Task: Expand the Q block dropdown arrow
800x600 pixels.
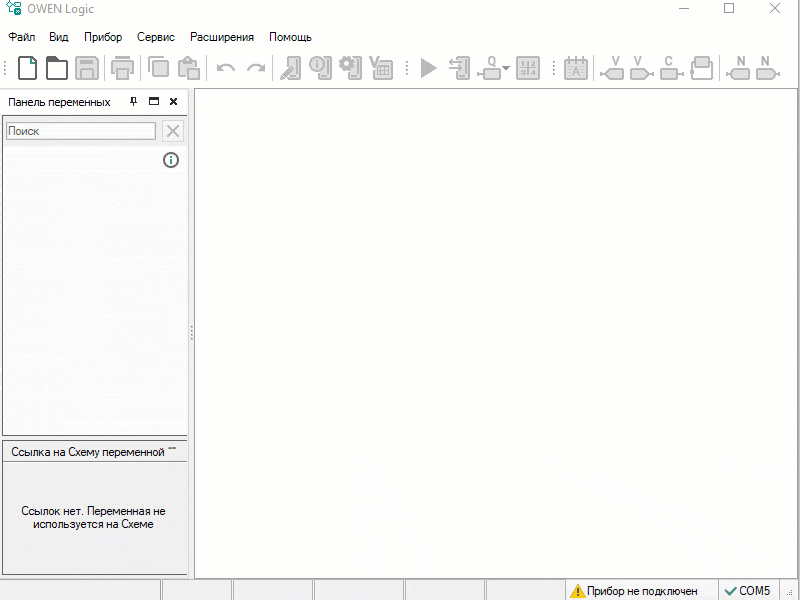Action: click(507, 68)
